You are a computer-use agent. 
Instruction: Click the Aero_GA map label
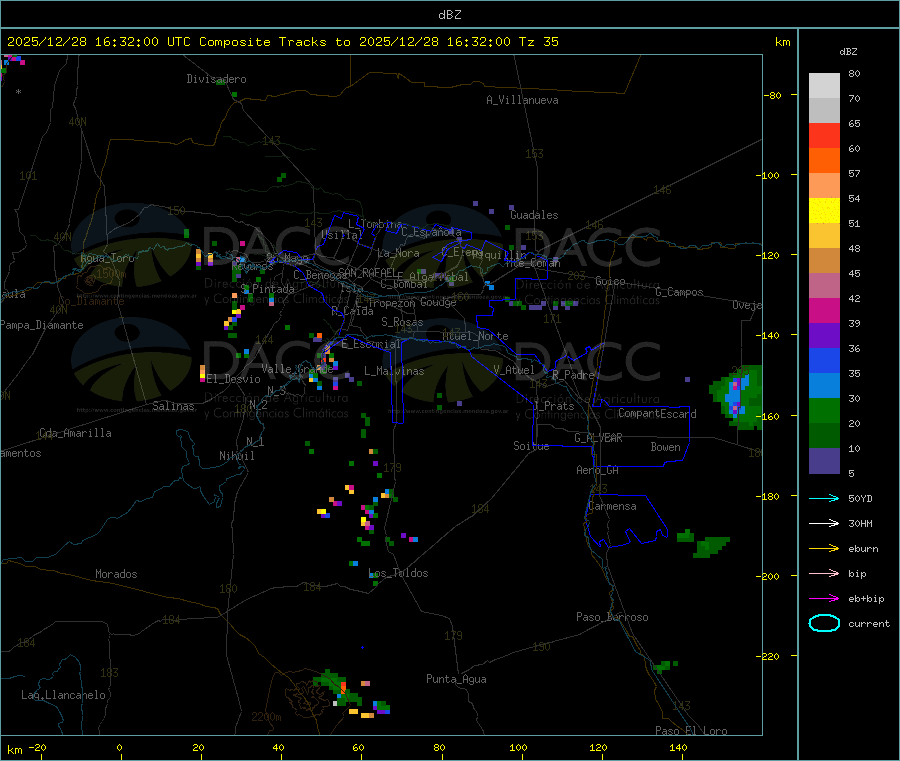coord(598,470)
